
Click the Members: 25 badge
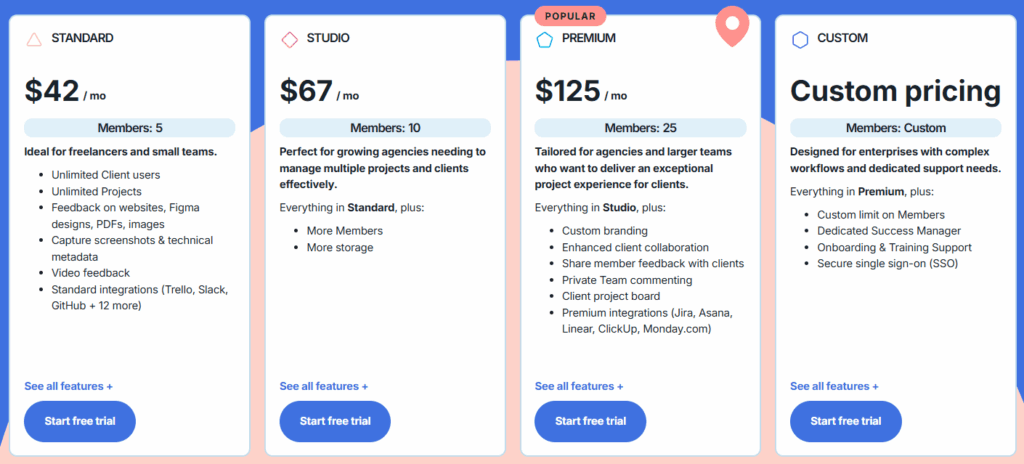pyautogui.click(x=640, y=128)
